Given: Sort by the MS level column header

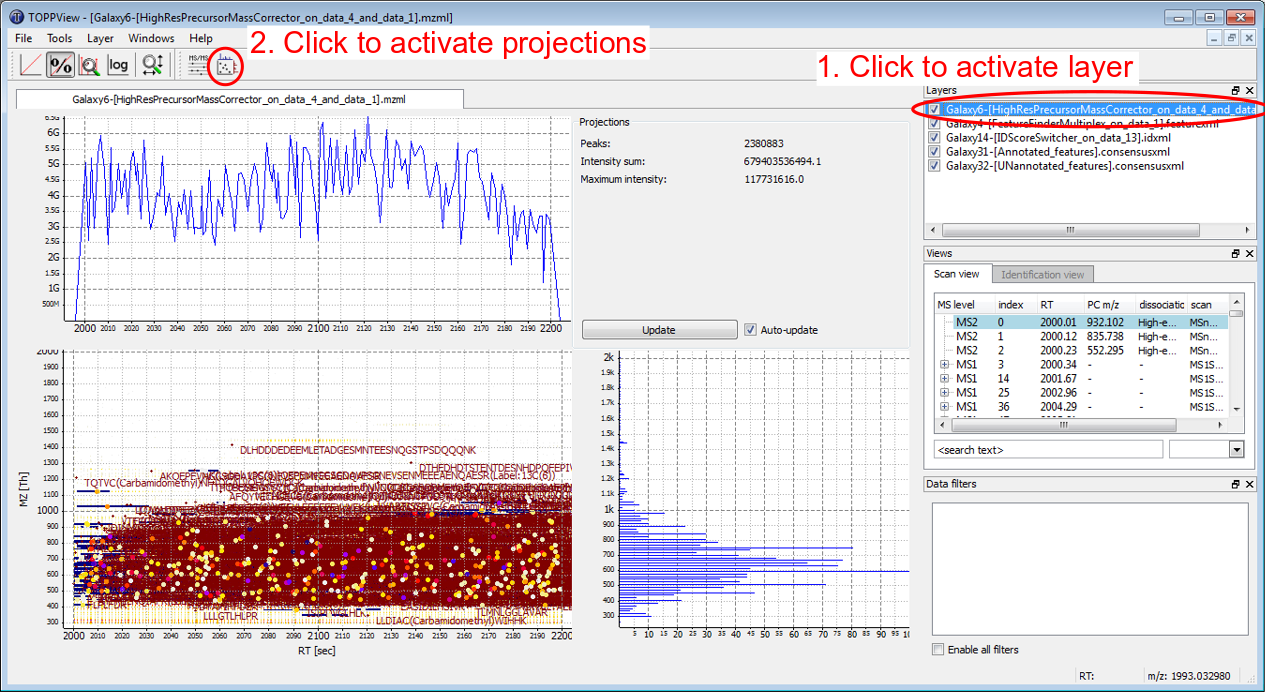Looking at the screenshot, I should tap(964, 304).
